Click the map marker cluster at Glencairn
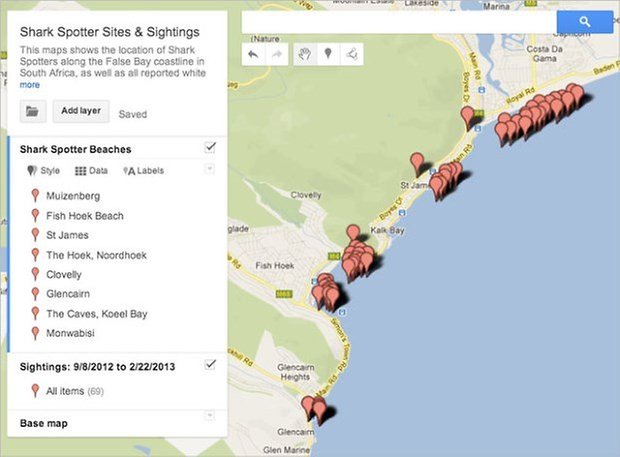The height and width of the screenshot is (457, 620). pos(315,410)
